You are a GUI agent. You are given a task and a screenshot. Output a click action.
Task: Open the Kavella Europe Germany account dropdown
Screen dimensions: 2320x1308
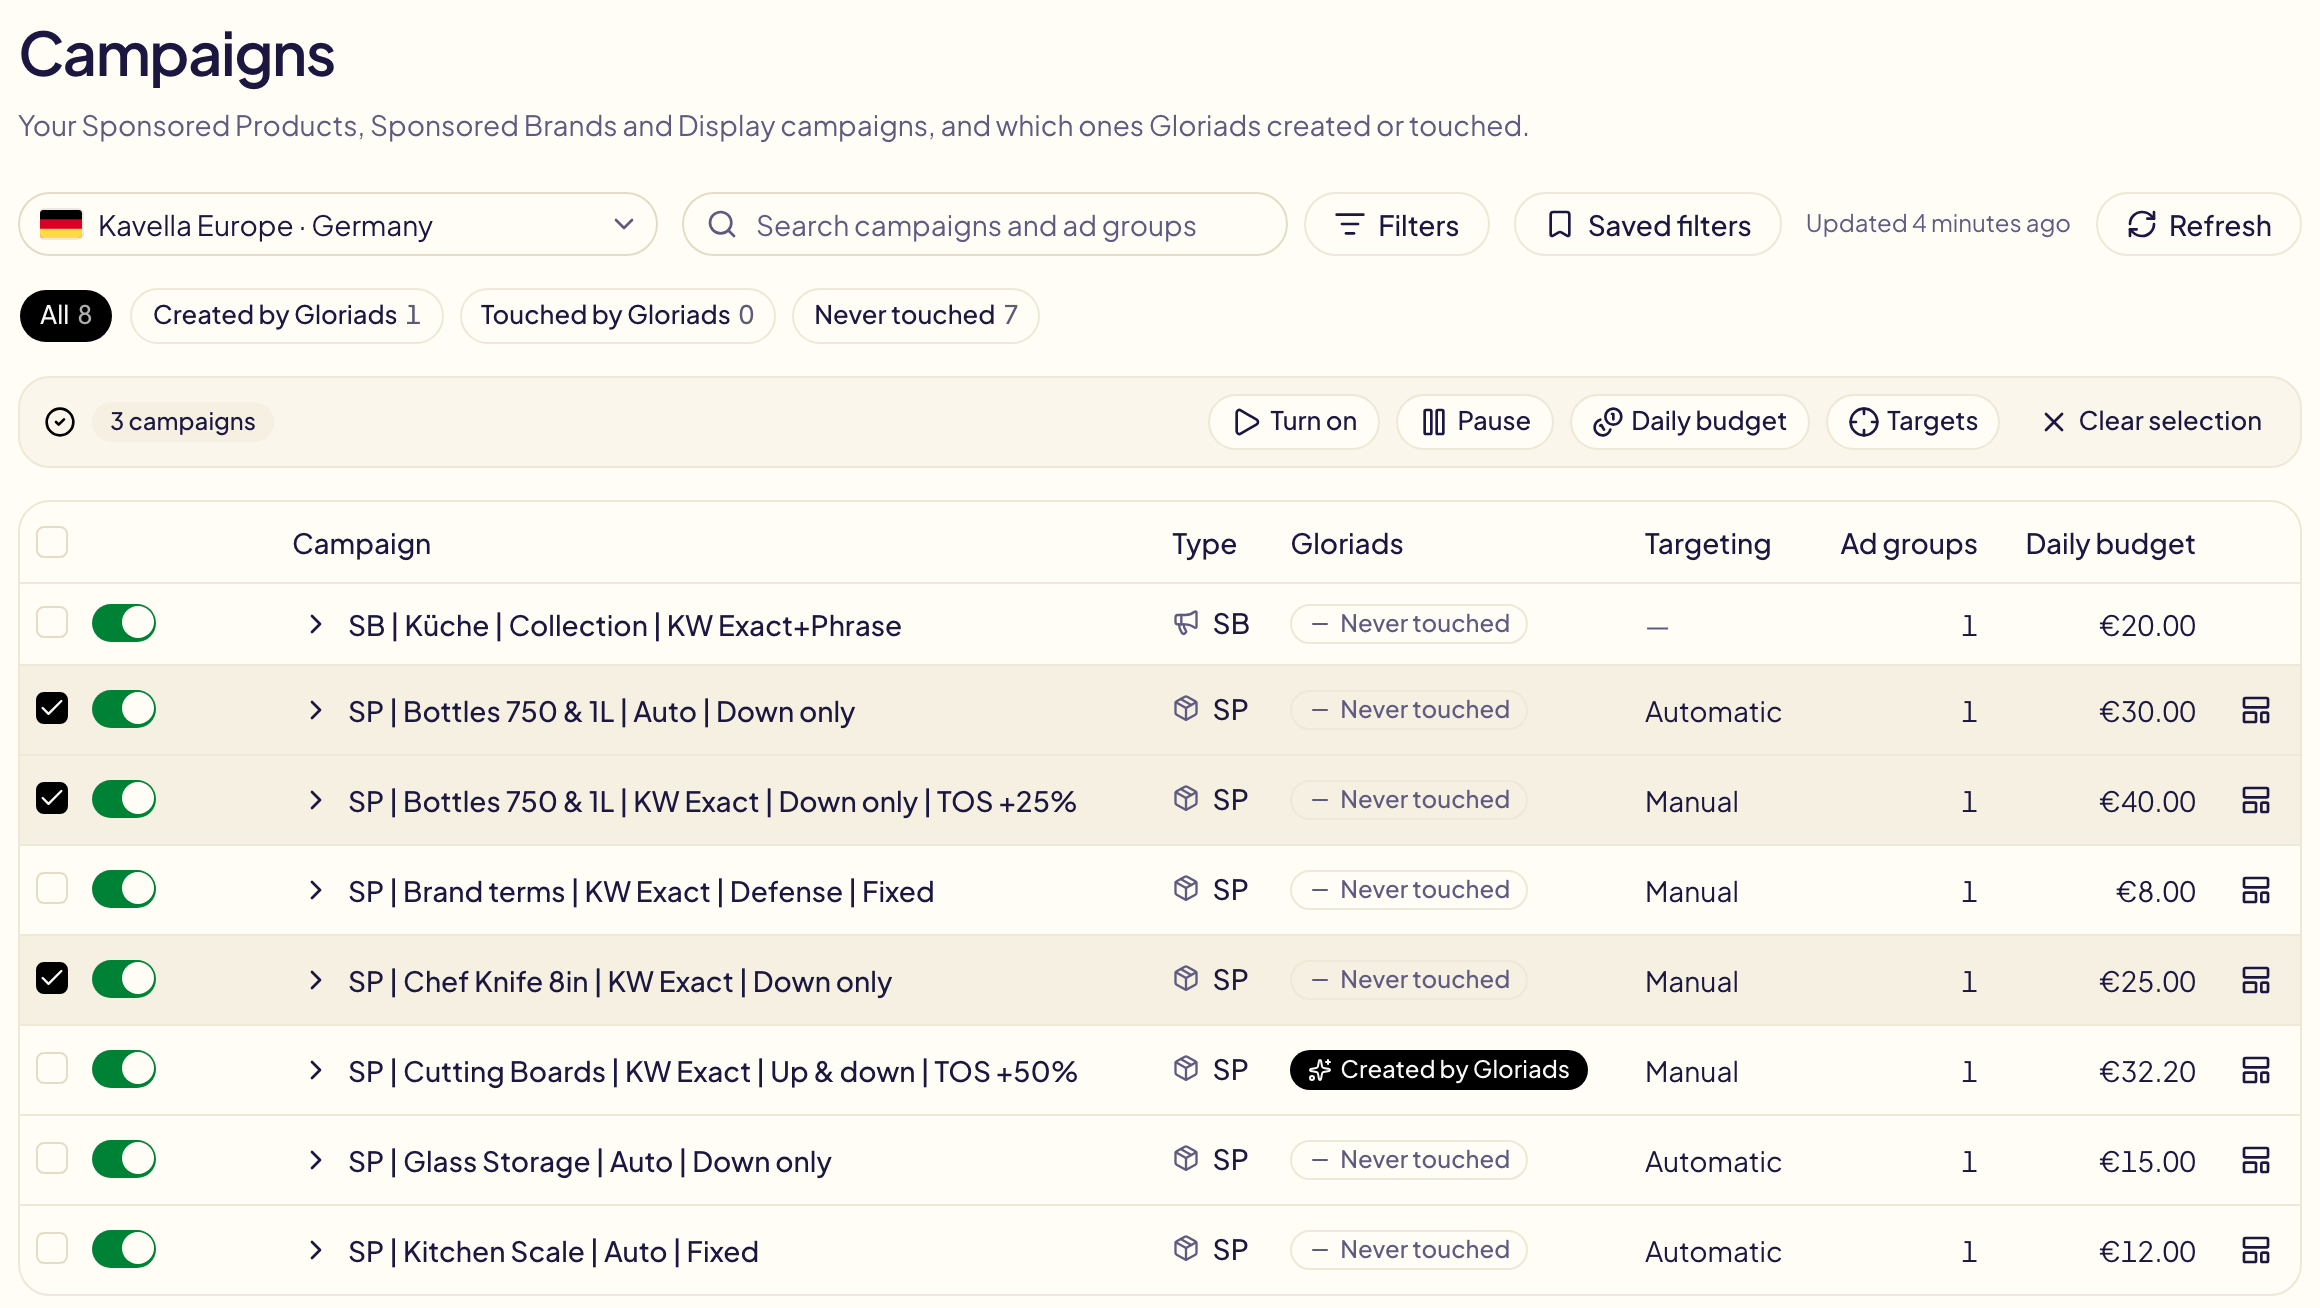(338, 225)
